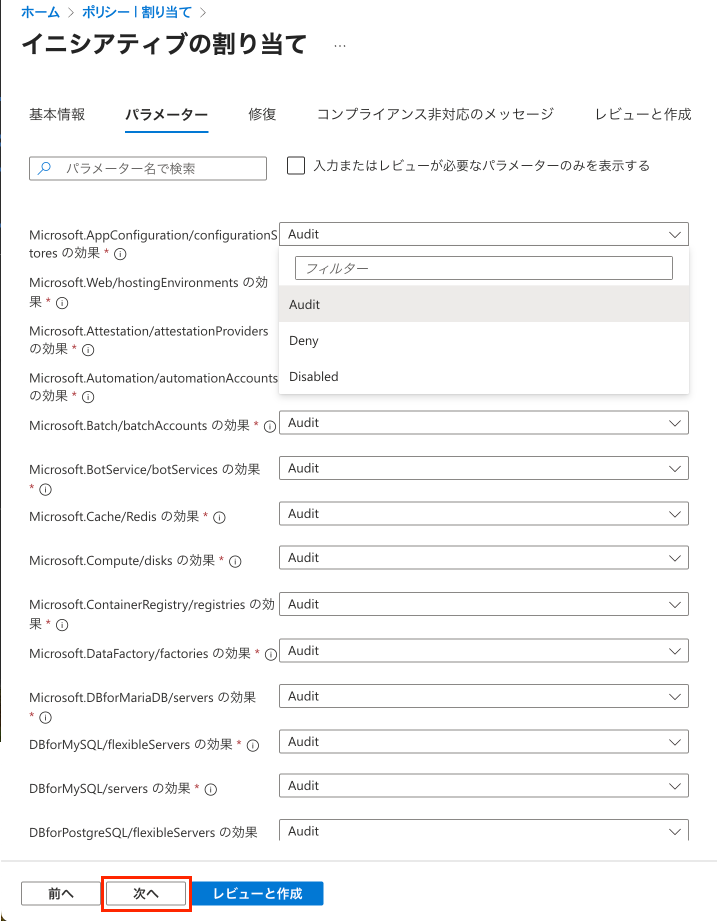Click info icon for Microsoft.Compute/disks effect
Screen dimensions: 717x921
(235, 562)
